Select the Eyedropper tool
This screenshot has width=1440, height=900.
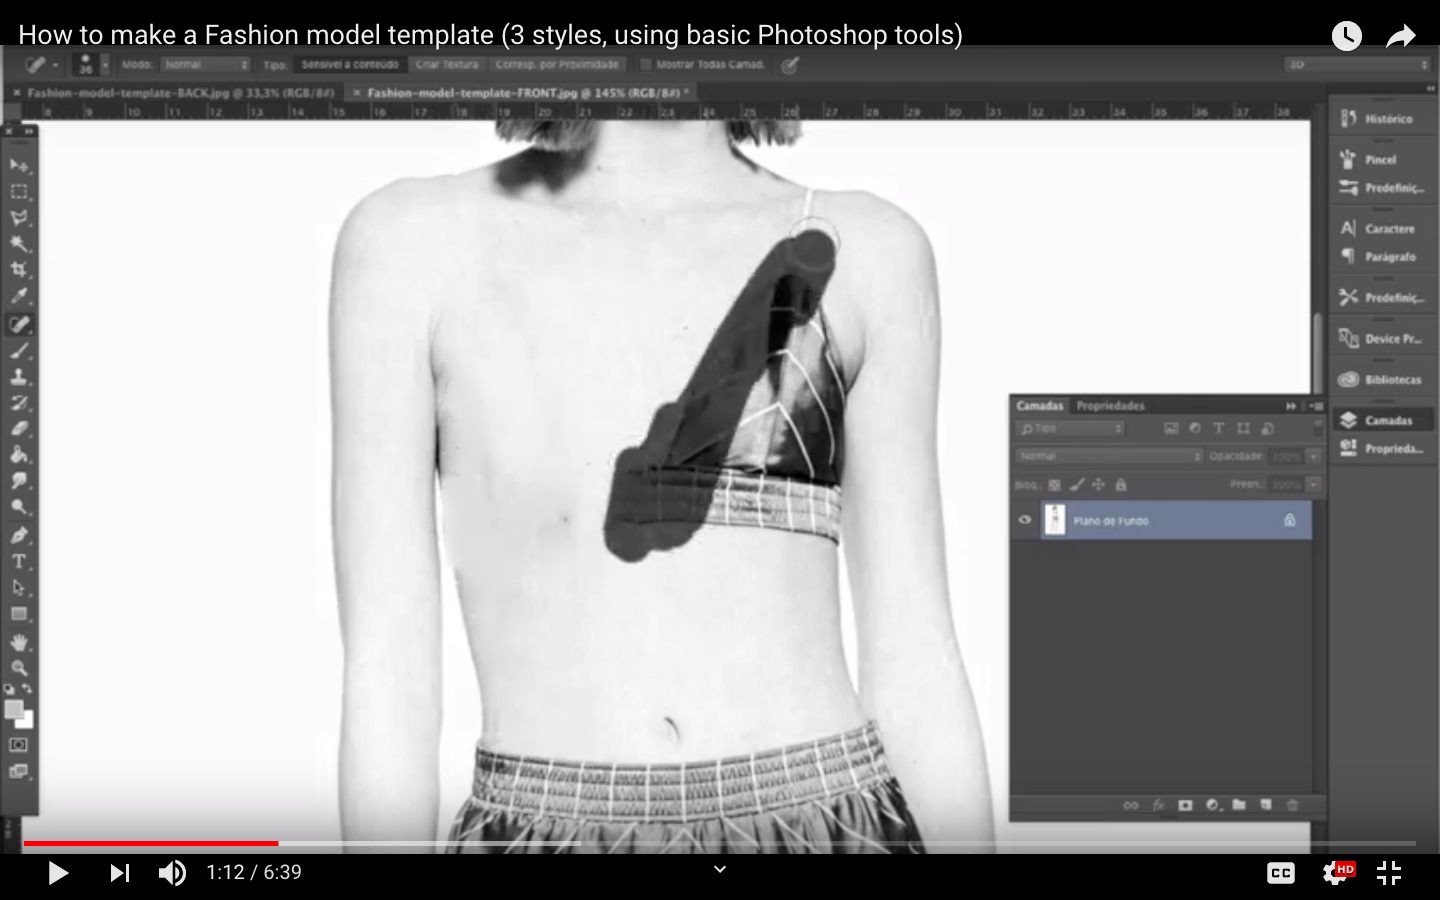point(19,296)
